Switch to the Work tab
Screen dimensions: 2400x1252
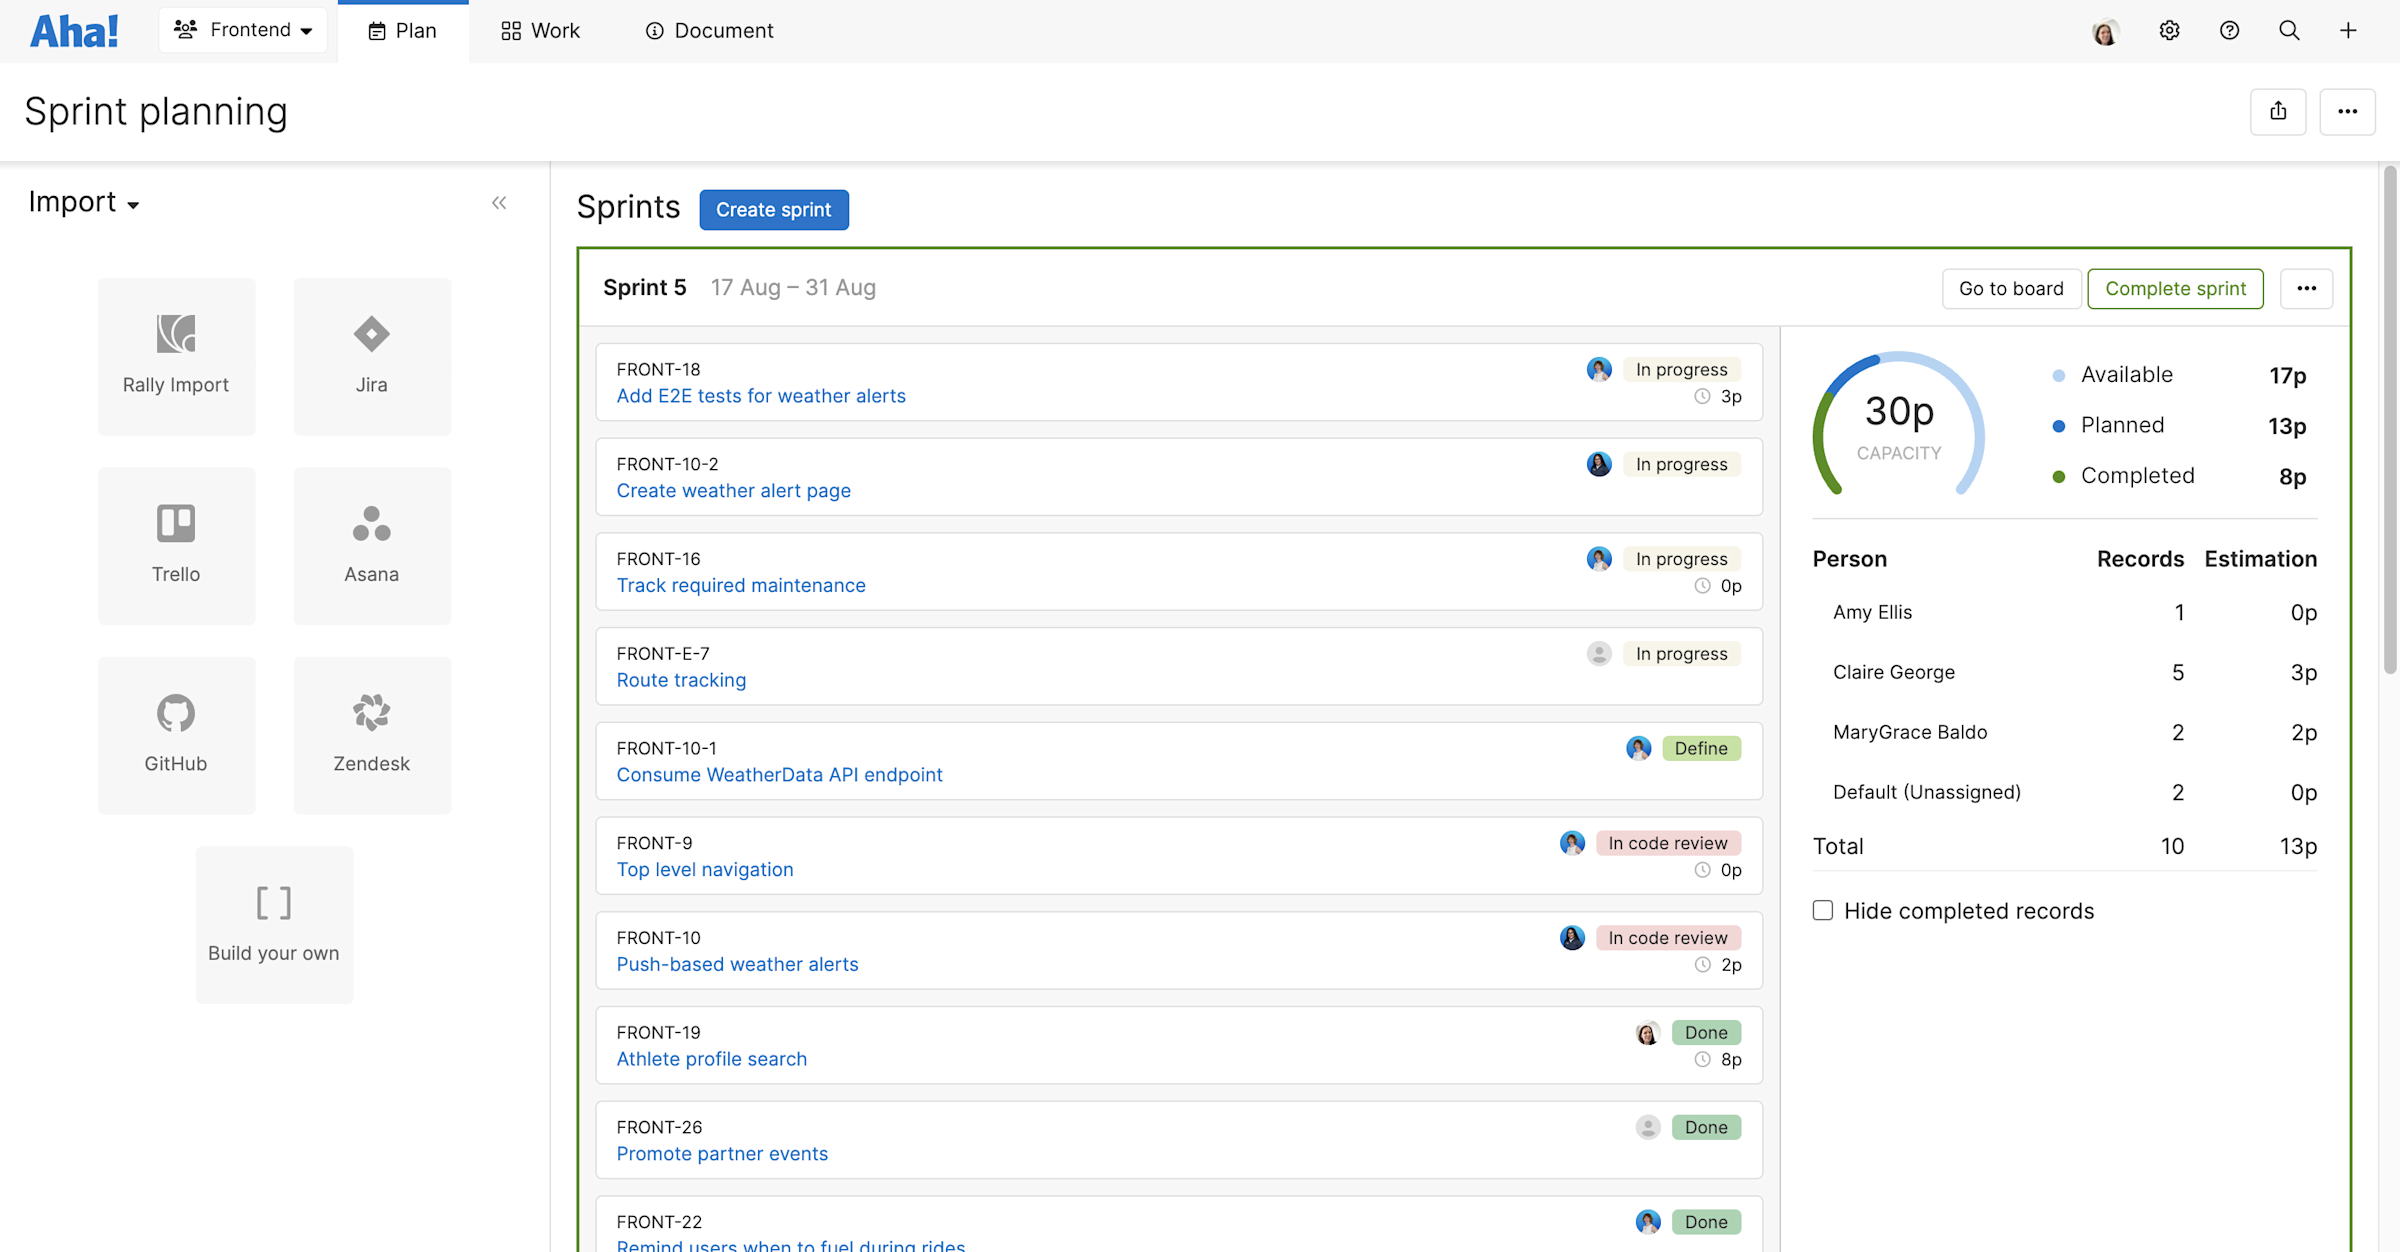540,30
